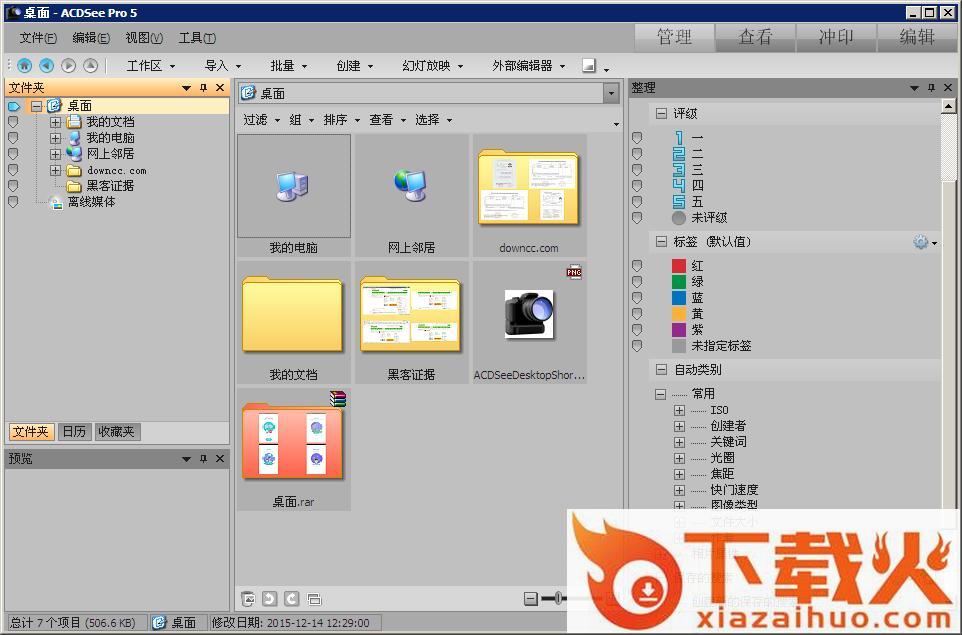The height and width of the screenshot is (635, 962).
Task: Toggle easy-select marker for 红 label
Action: click(637, 265)
